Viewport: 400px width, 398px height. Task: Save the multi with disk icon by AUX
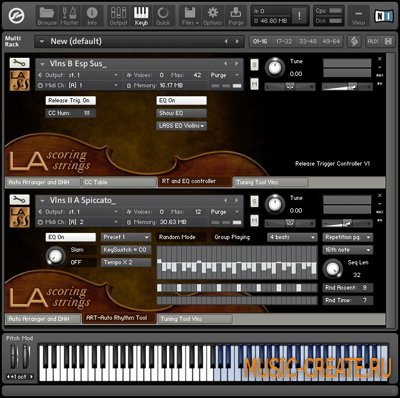coord(388,41)
